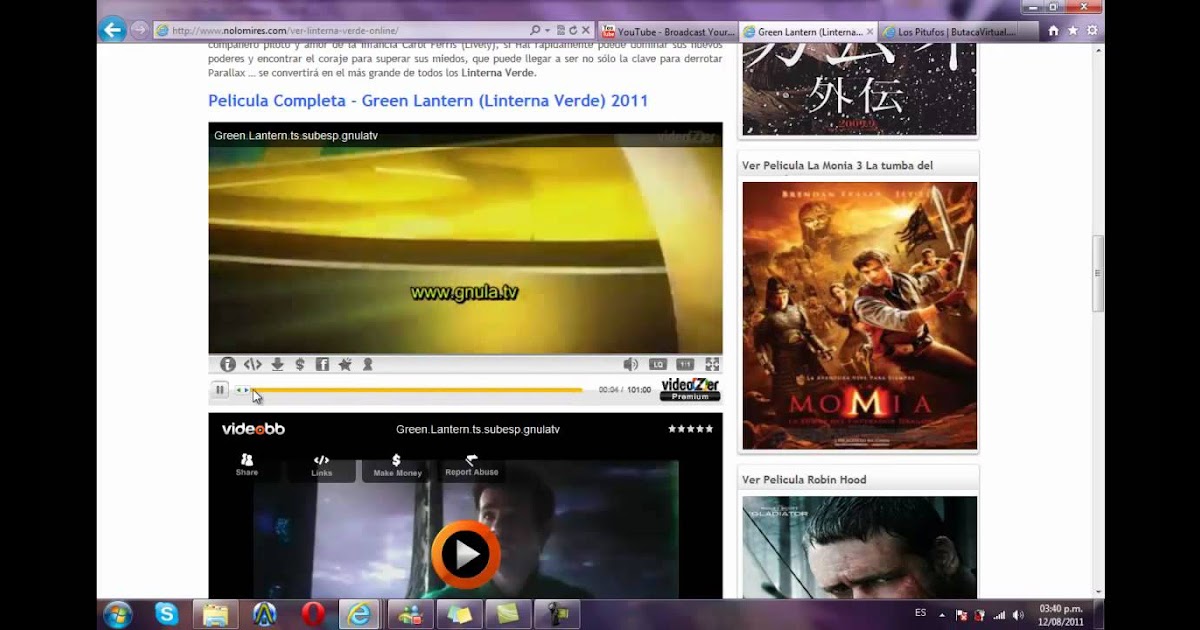1200x630 pixels.
Task: Open the browser Tools gear icon
Action: coord(1091,31)
